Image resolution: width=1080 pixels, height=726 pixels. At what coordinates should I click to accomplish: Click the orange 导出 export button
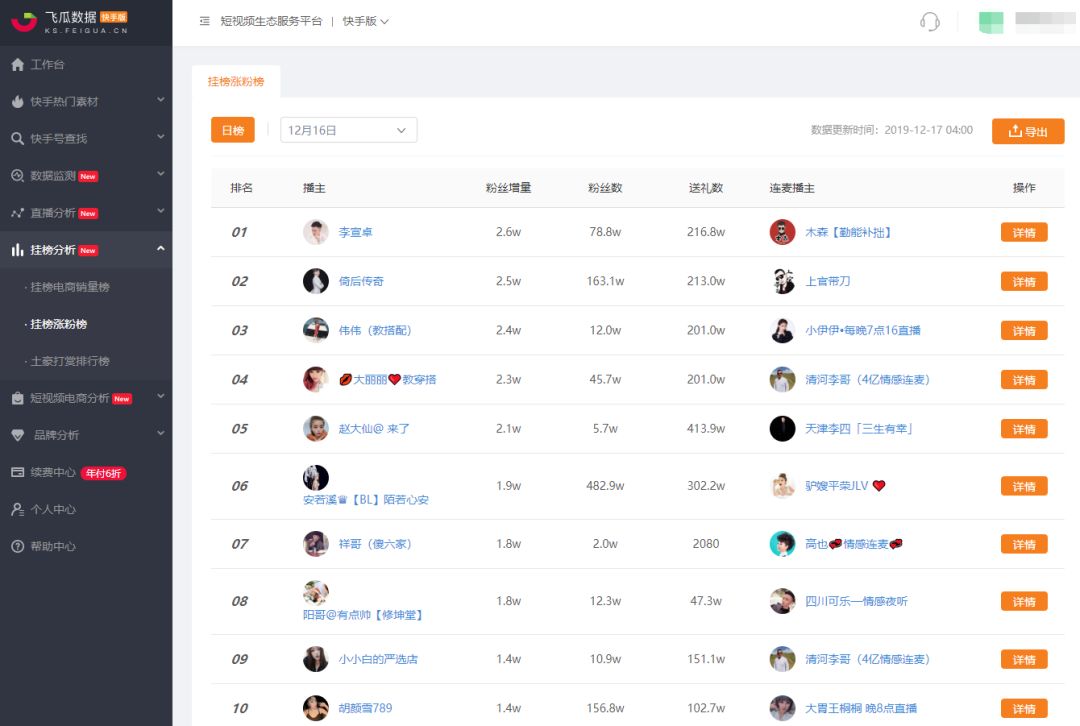(1028, 131)
